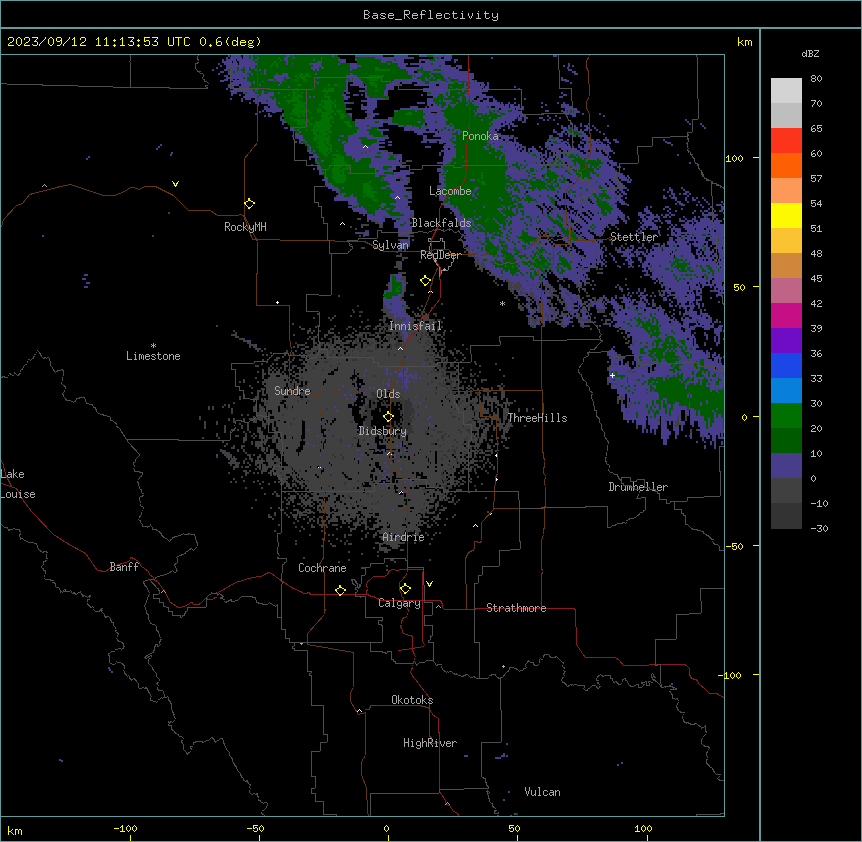The height and width of the screenshot is (842, 862).
Task: Click the ThreeHills city label
Action: coord(537,418)
